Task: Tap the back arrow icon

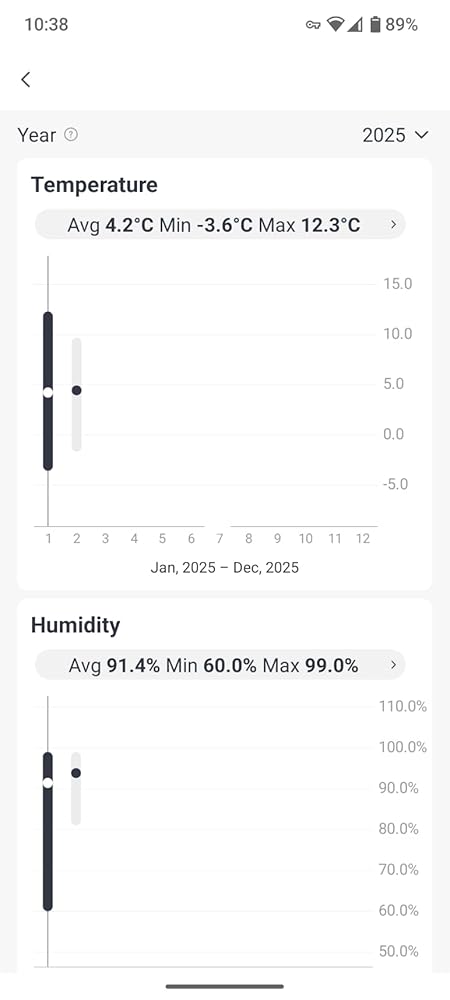Action: pyautogui.click(x=25, y=80)
